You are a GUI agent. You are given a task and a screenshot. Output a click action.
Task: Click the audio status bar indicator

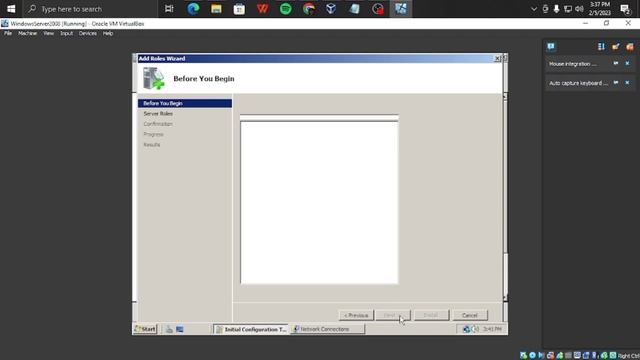(541, 356)
